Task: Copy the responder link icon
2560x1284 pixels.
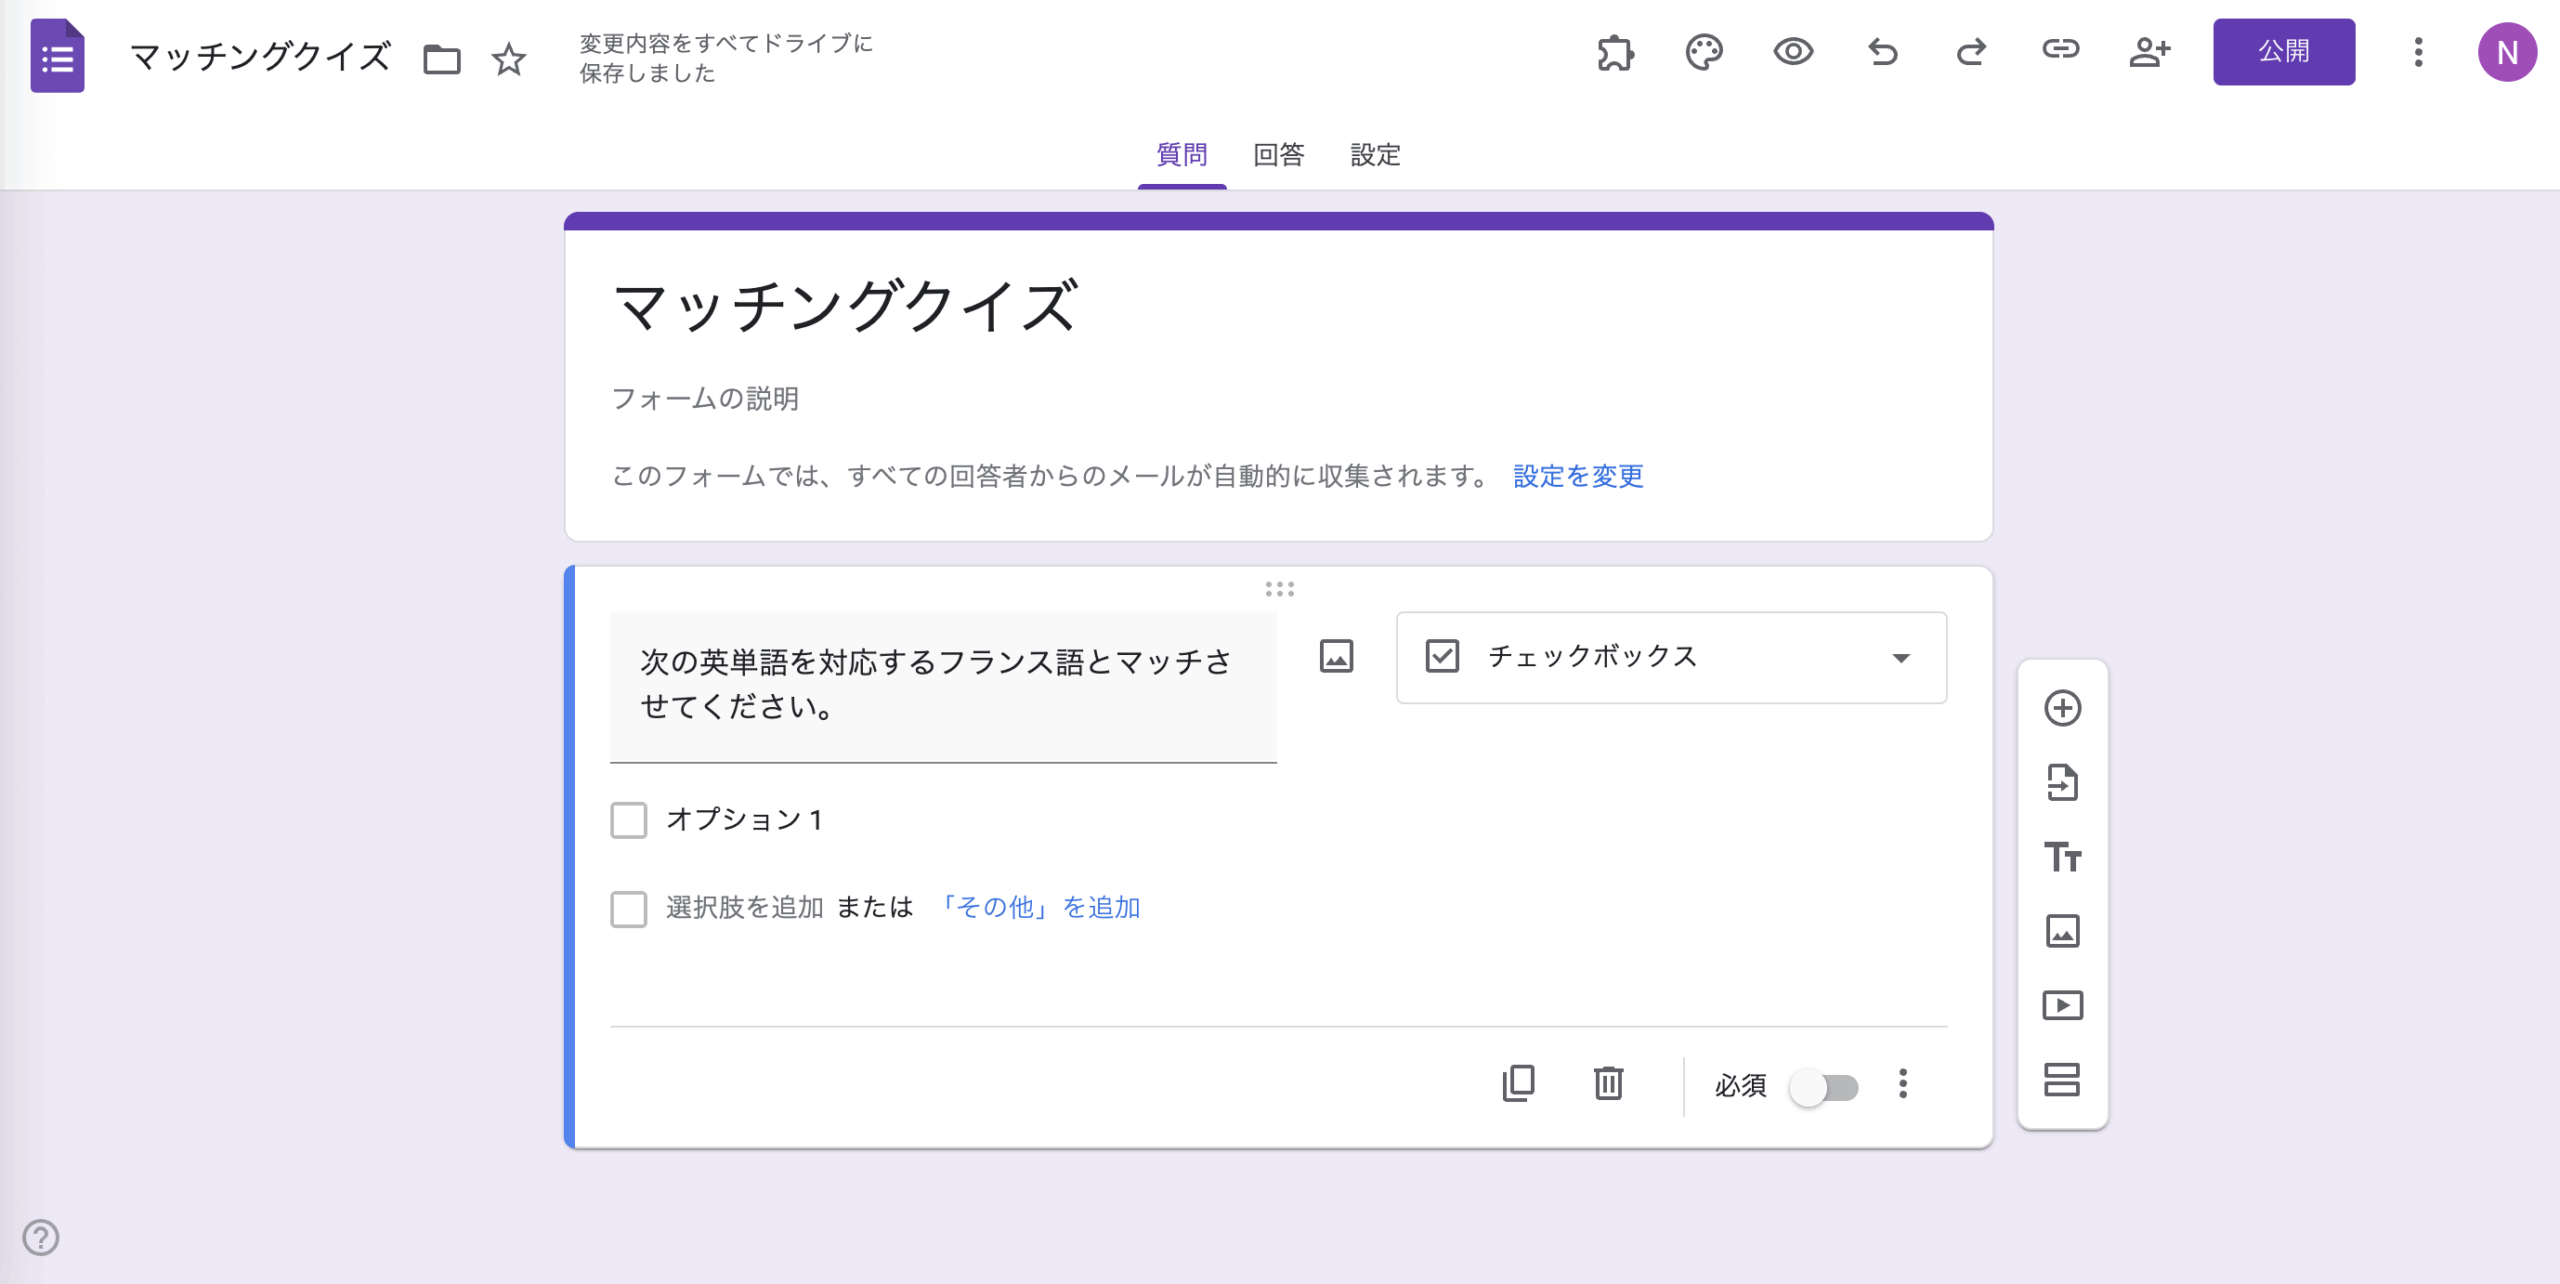Action: [x=2061, y=53]
